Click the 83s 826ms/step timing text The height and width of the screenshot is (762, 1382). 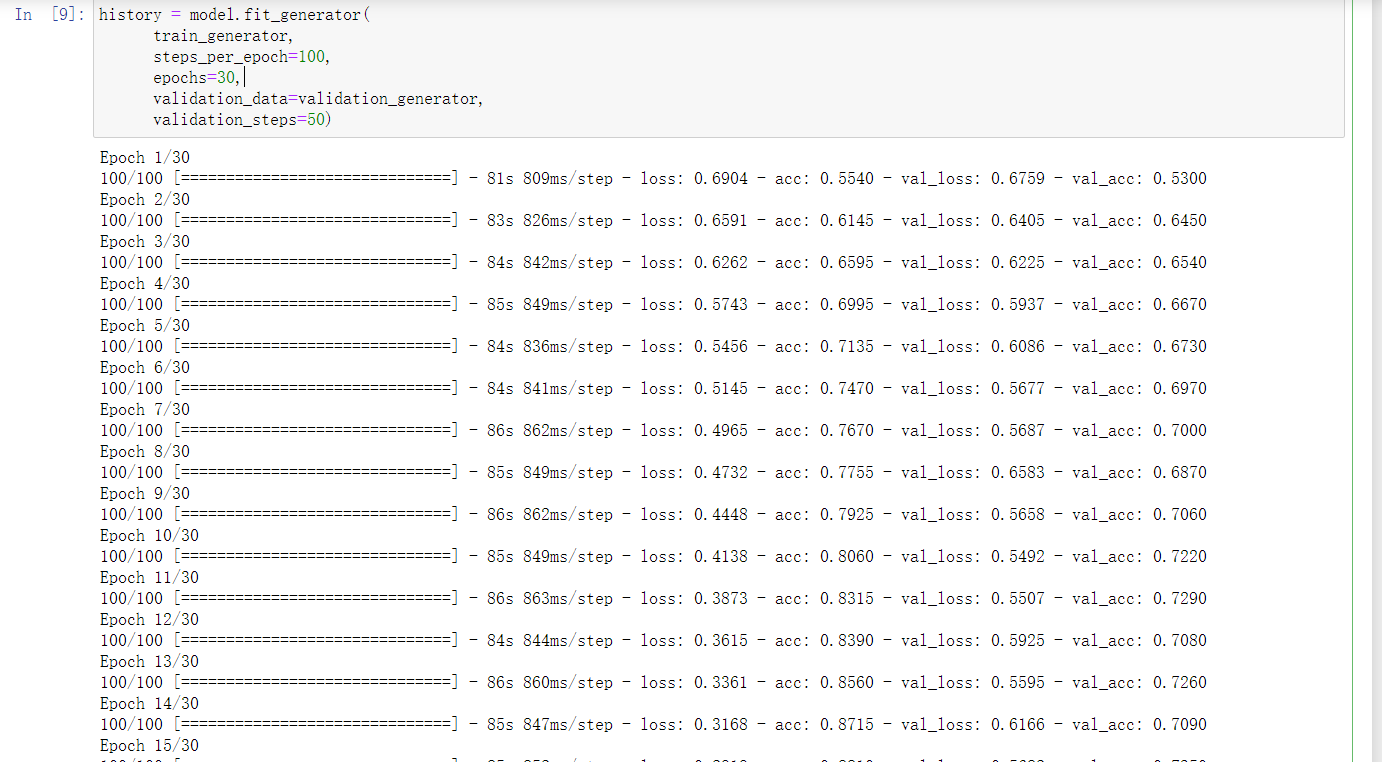click(550, 221)
